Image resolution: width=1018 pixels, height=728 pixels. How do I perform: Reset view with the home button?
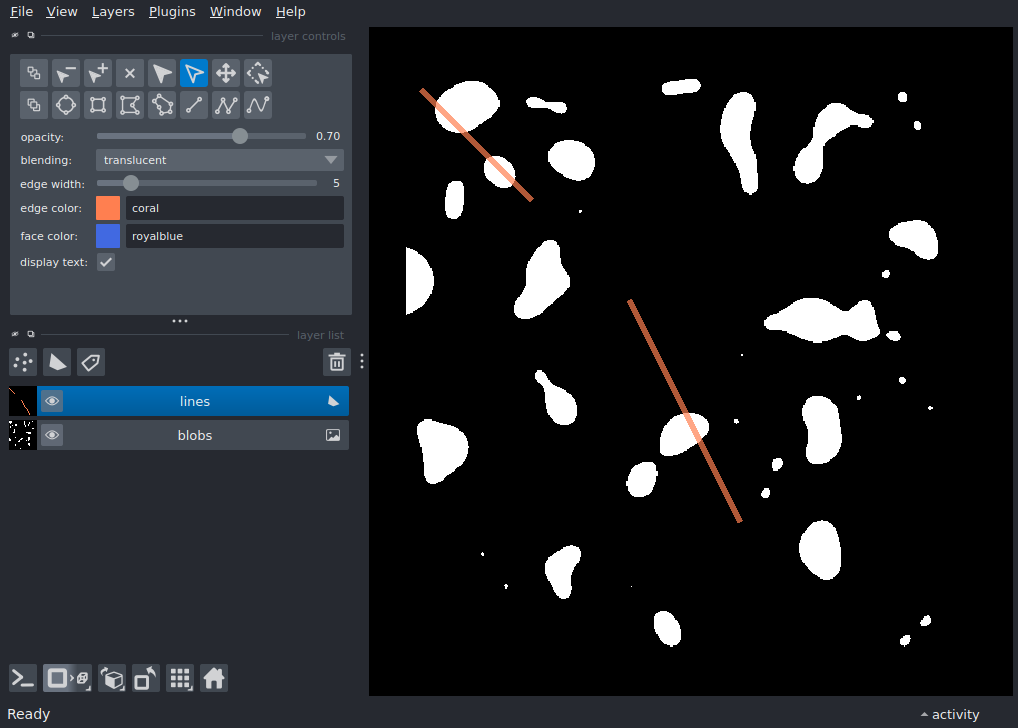(x=214, y=678)
